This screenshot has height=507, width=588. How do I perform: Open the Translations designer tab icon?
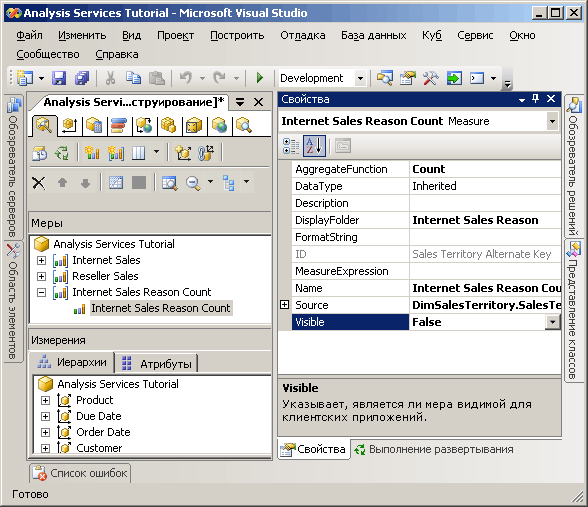[219, 125]
